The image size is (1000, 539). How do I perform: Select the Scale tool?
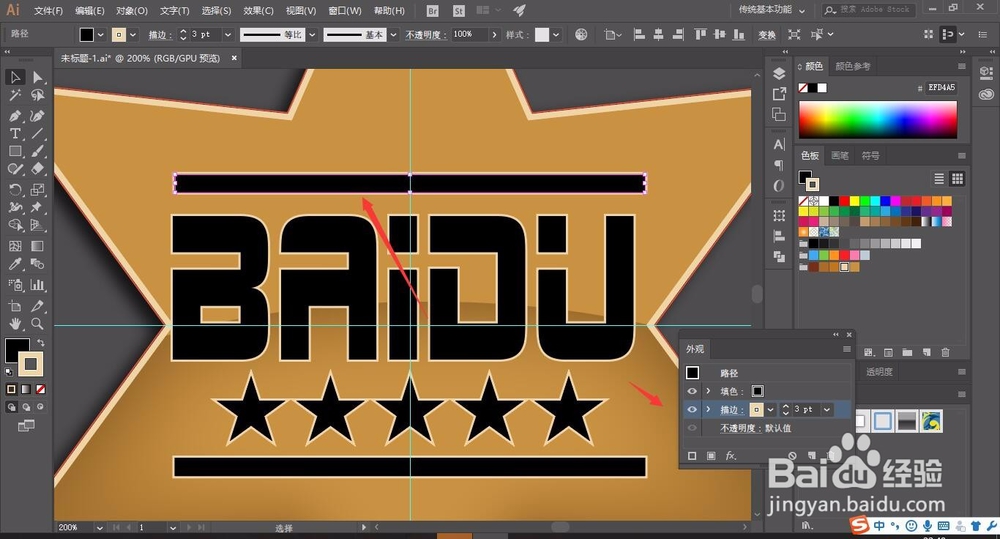point(38,189)
